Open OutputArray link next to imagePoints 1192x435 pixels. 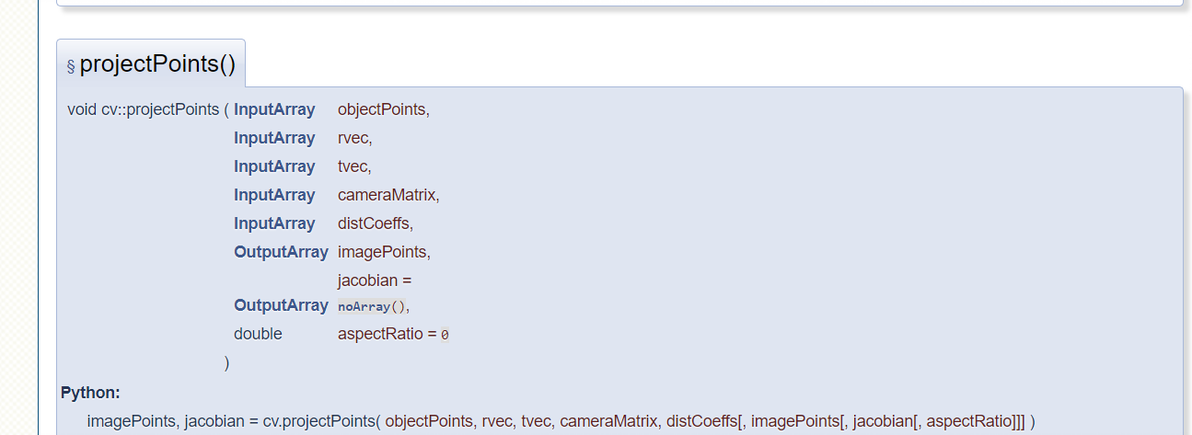pyautogui.click(x=281, y=252)
